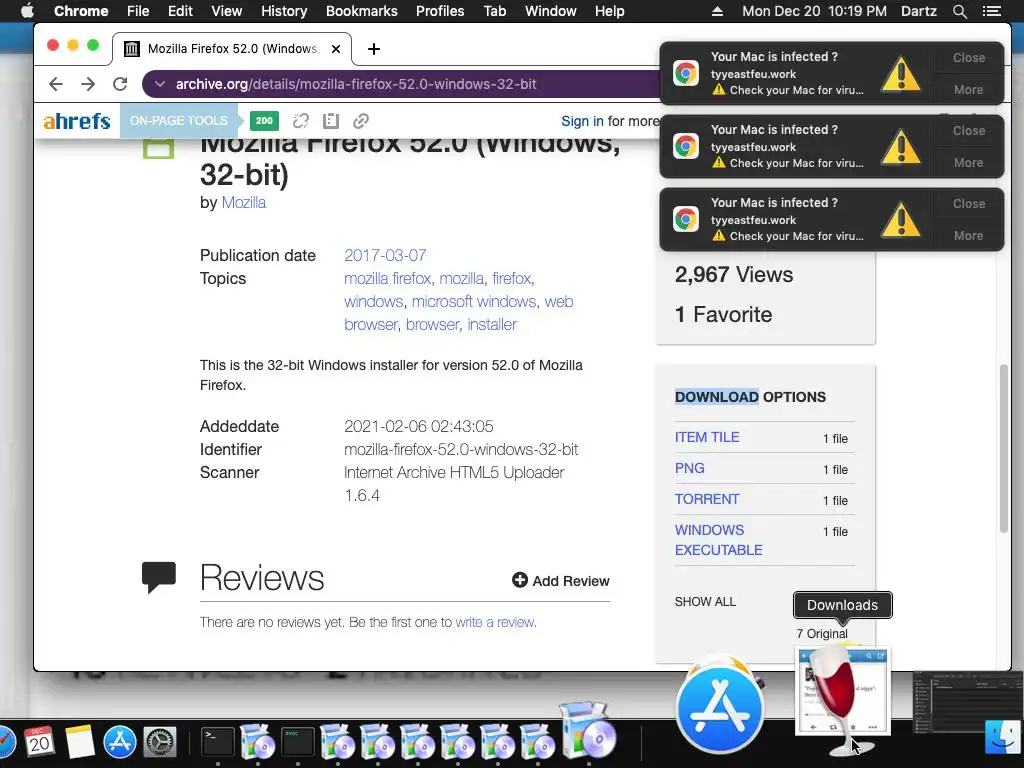
Task: Click the ahrefs page report icon
Action: click(x=331, y=121)
